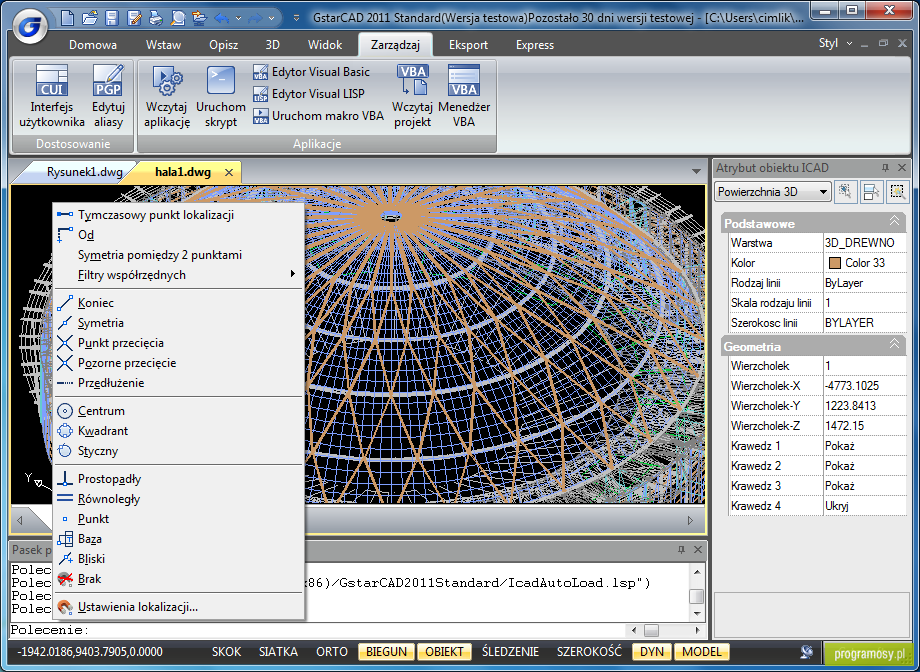Open Edytor Visual LISP
This screenshot has height=672, width=920.
pos(309,94)
